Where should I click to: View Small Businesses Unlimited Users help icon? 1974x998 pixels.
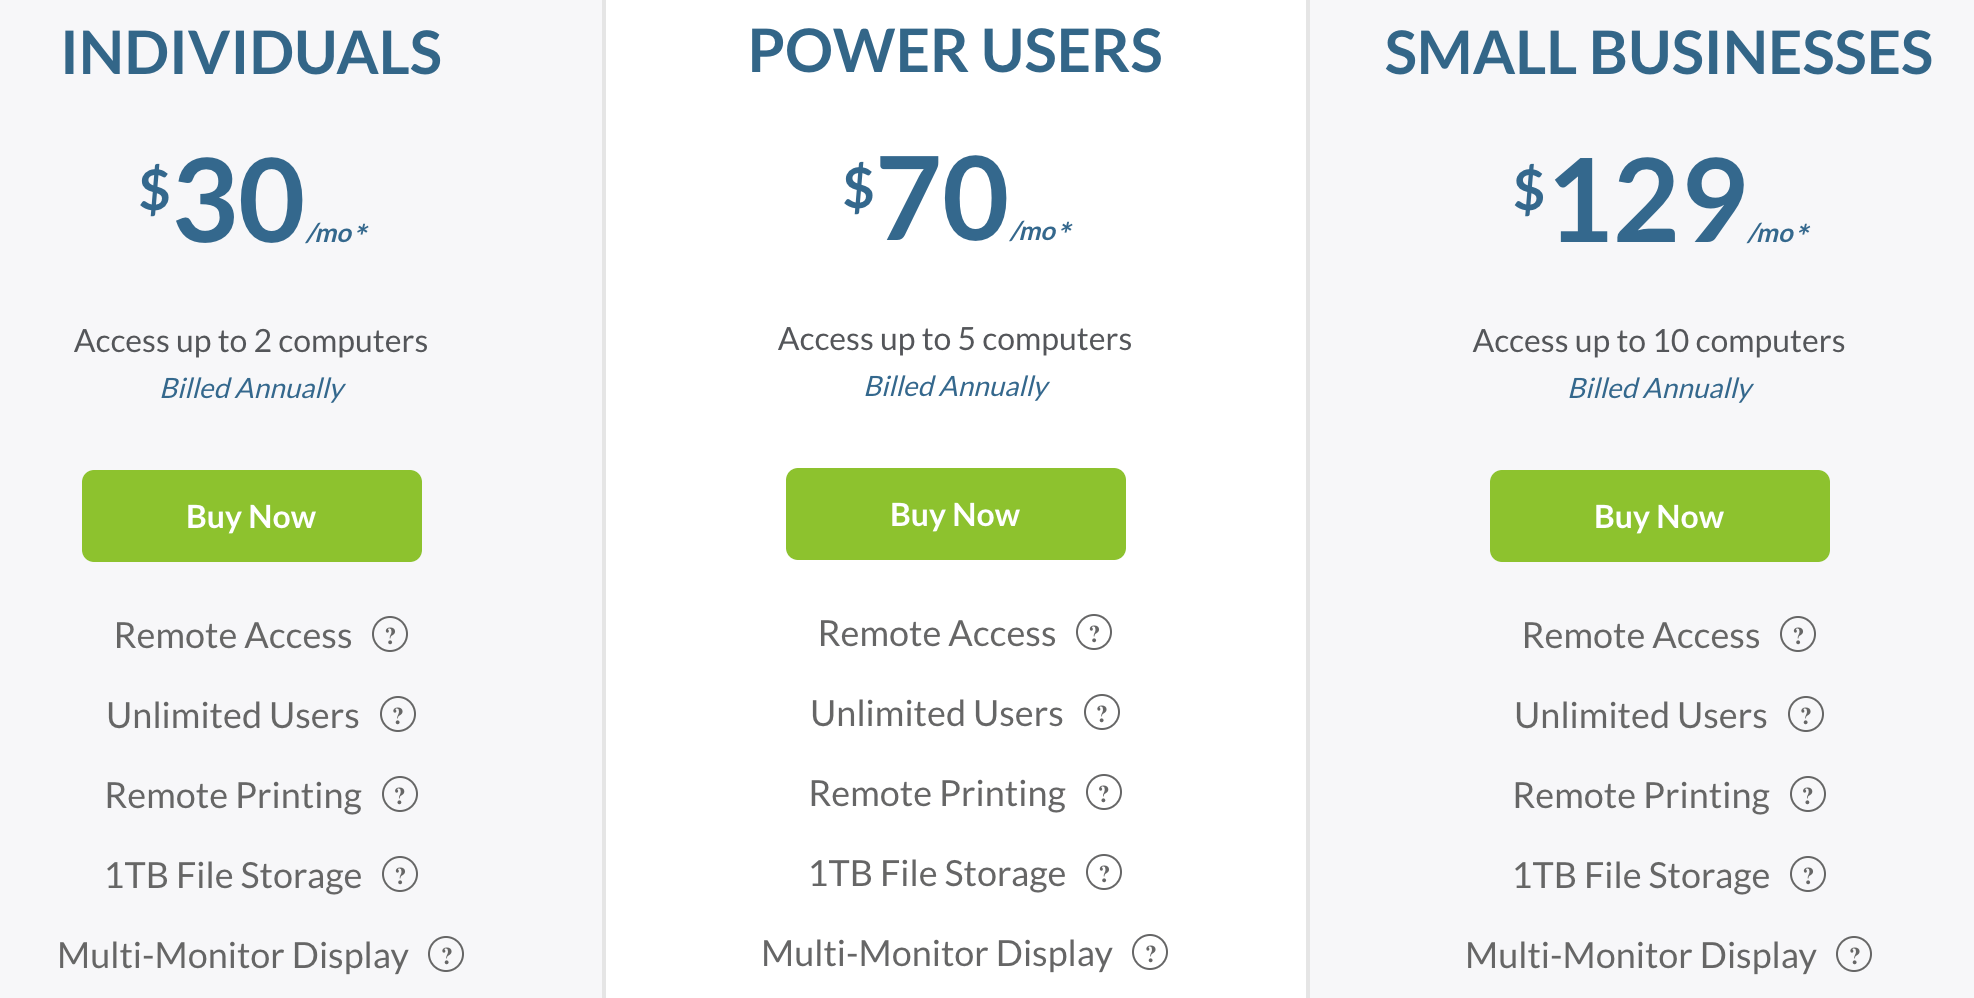[x=1806, y=715]
